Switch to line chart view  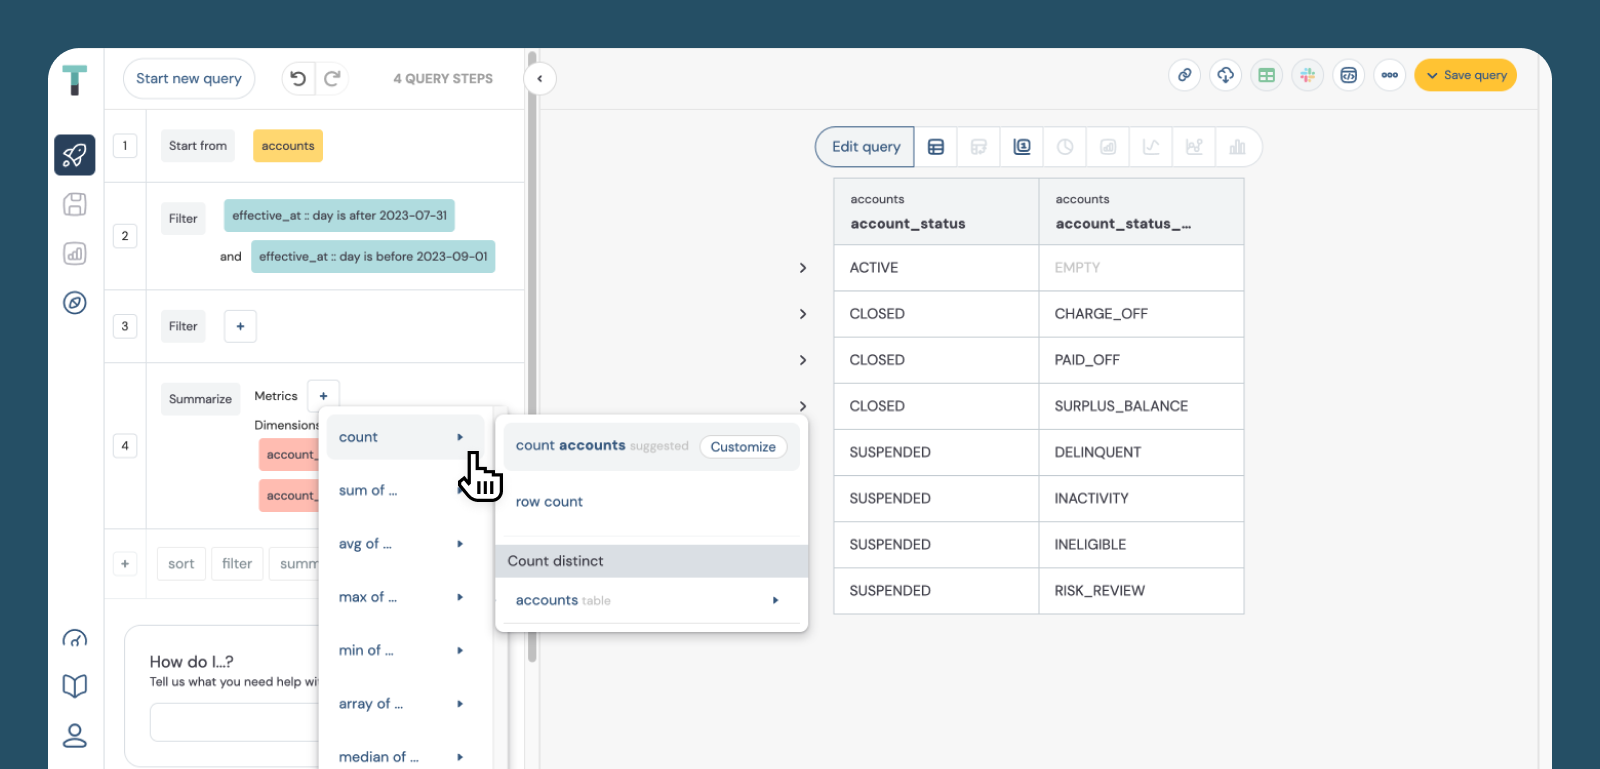click(x=1151, y=147)
